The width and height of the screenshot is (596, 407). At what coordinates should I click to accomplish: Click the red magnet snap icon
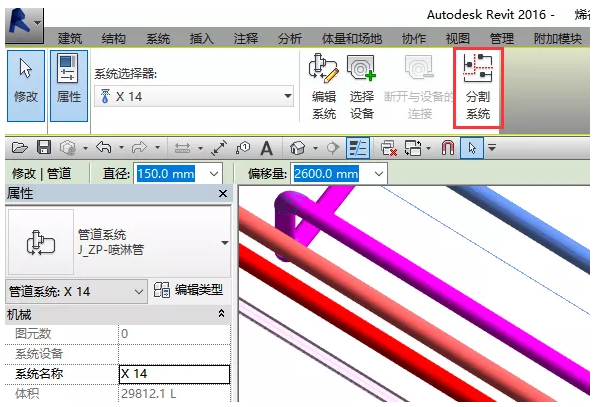(448, 148)
